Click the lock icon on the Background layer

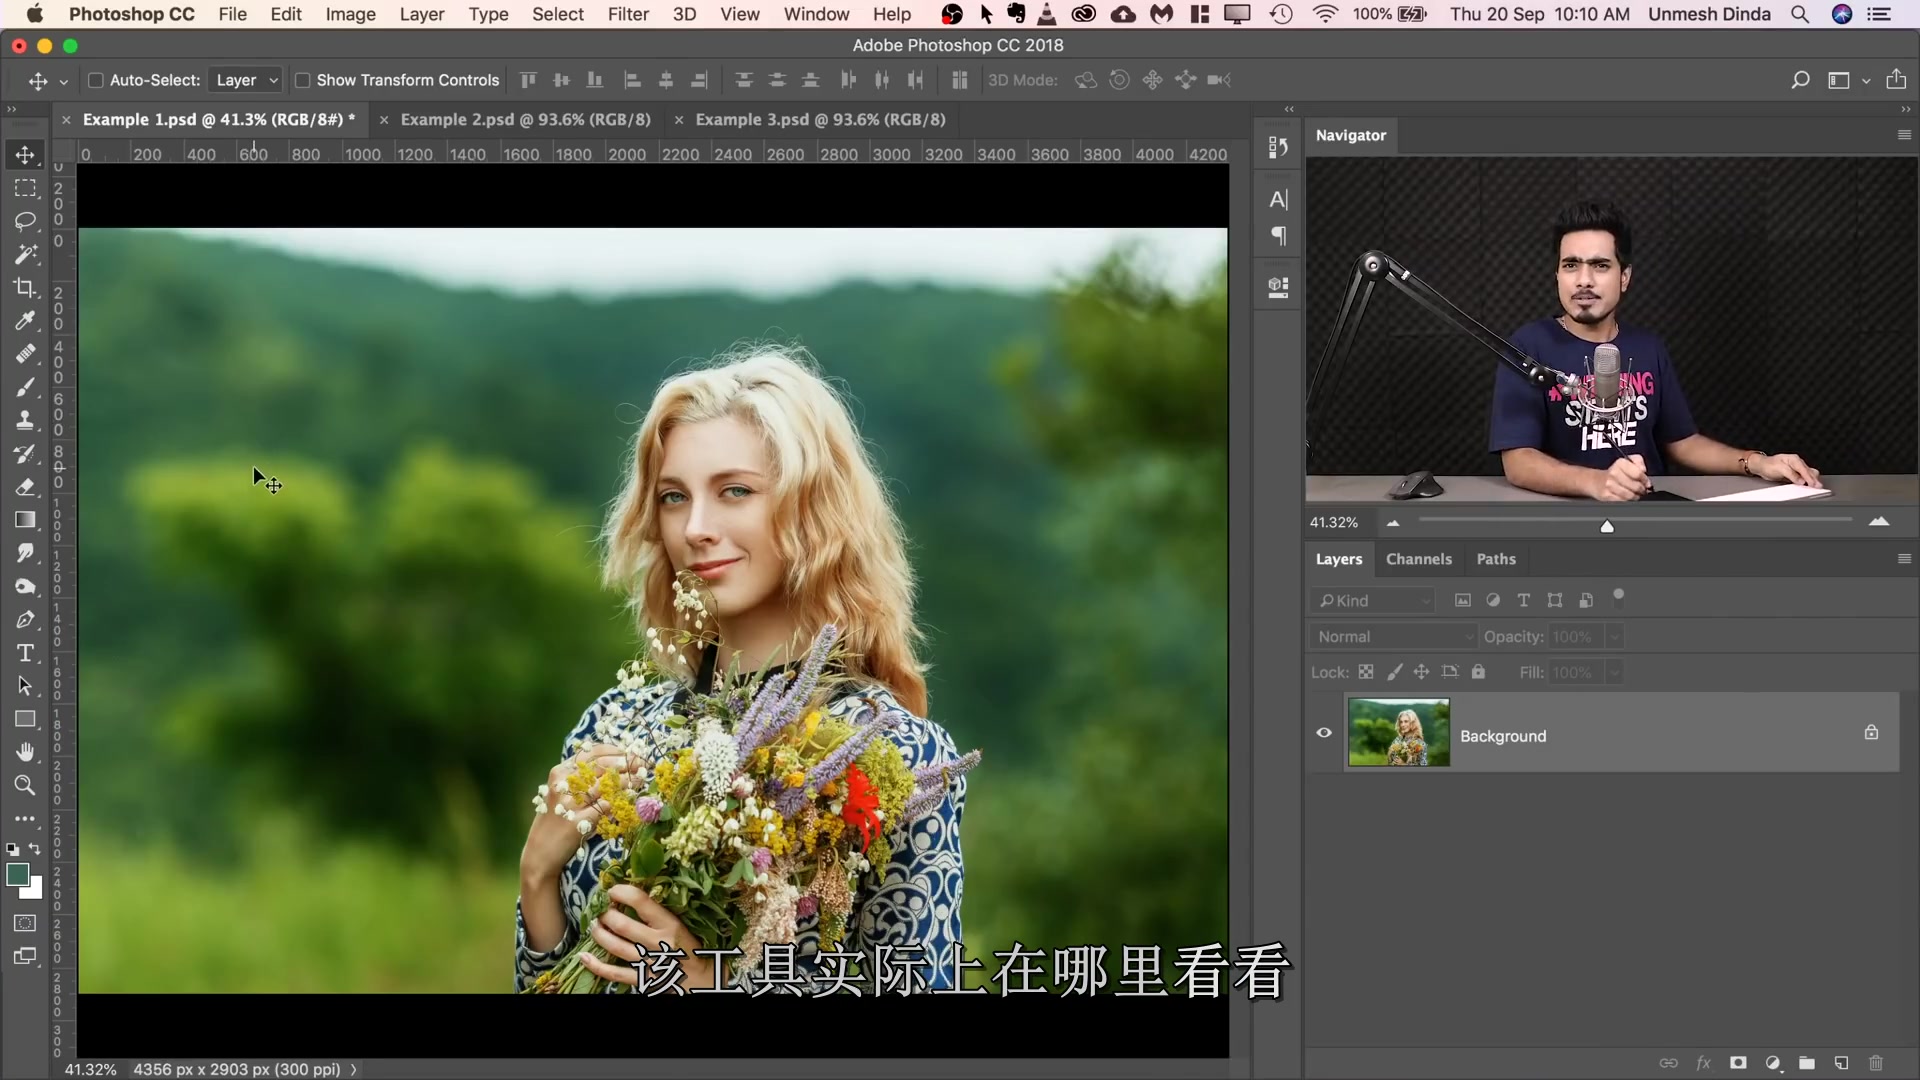[1872, 733]
